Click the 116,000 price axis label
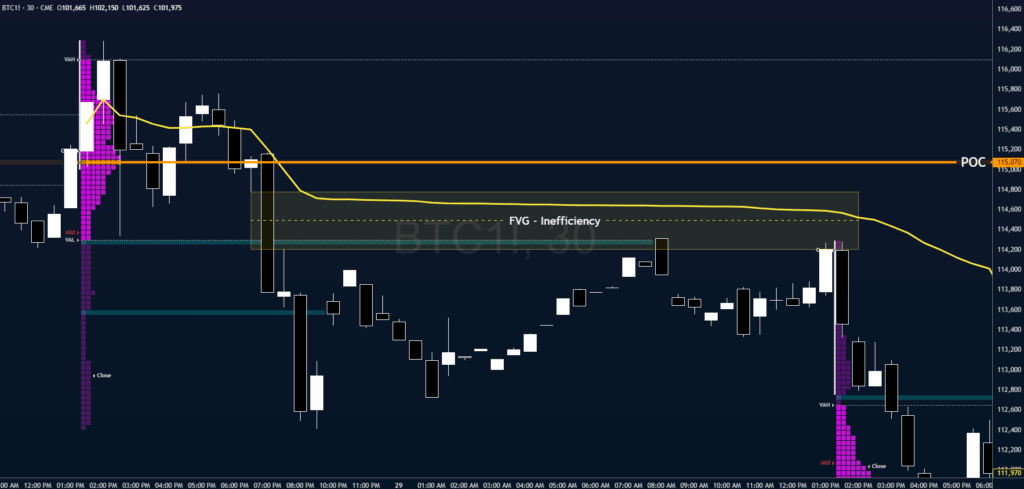This screenshot has height=489, width=1024. coord(1009,69)
